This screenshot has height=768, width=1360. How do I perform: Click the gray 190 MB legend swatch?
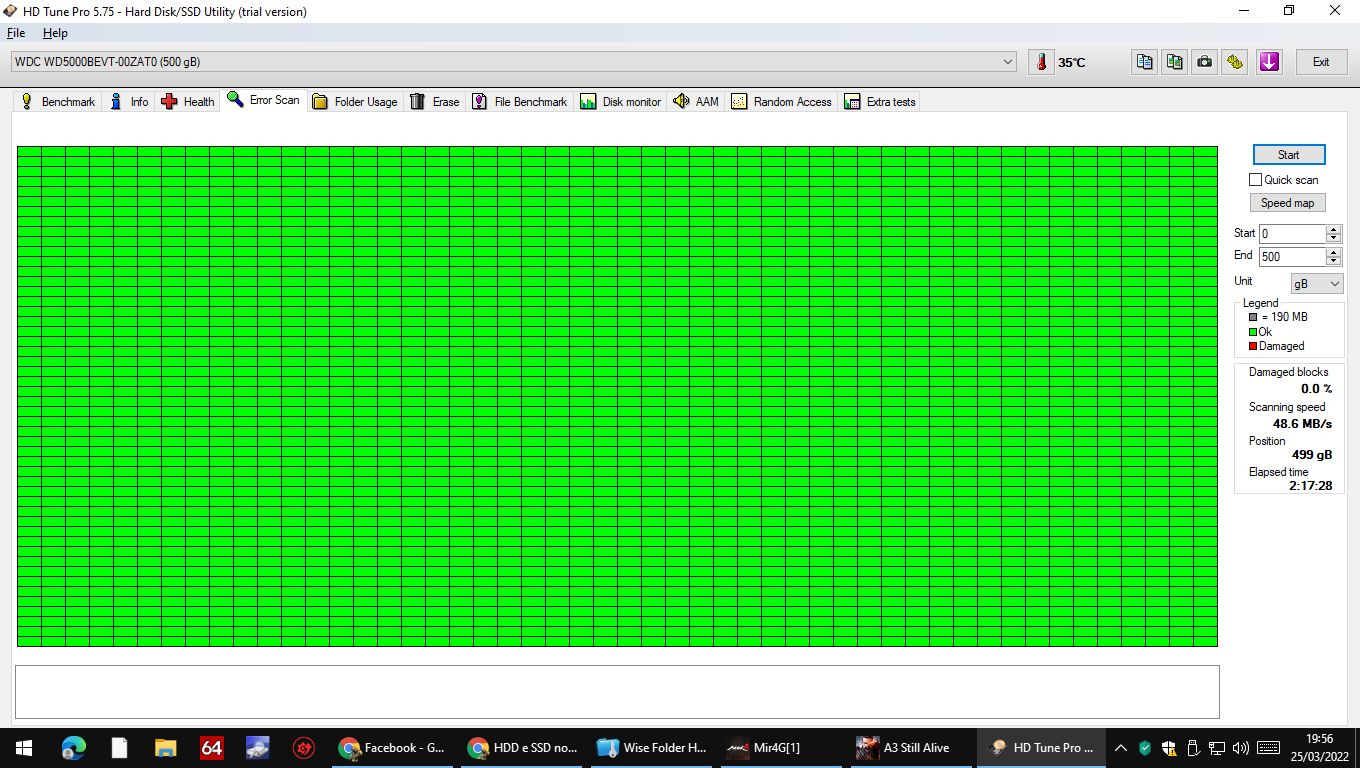pos(1253,317)
